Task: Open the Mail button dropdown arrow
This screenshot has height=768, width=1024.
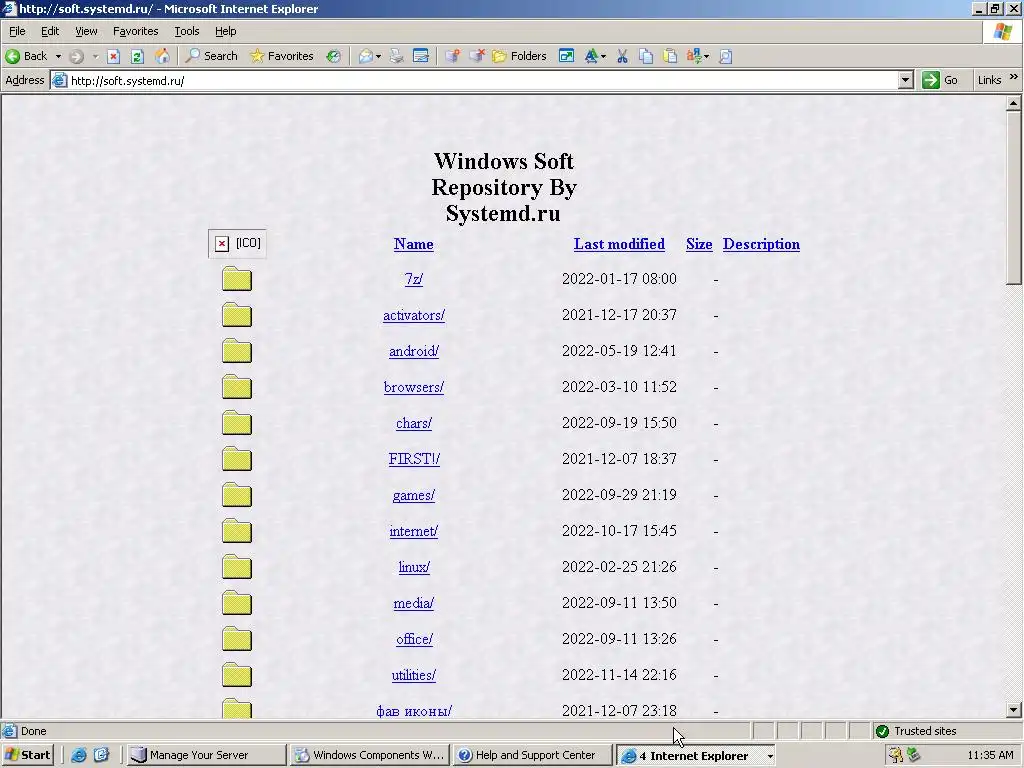Action: pyautogui.click(x=378, y=56)
